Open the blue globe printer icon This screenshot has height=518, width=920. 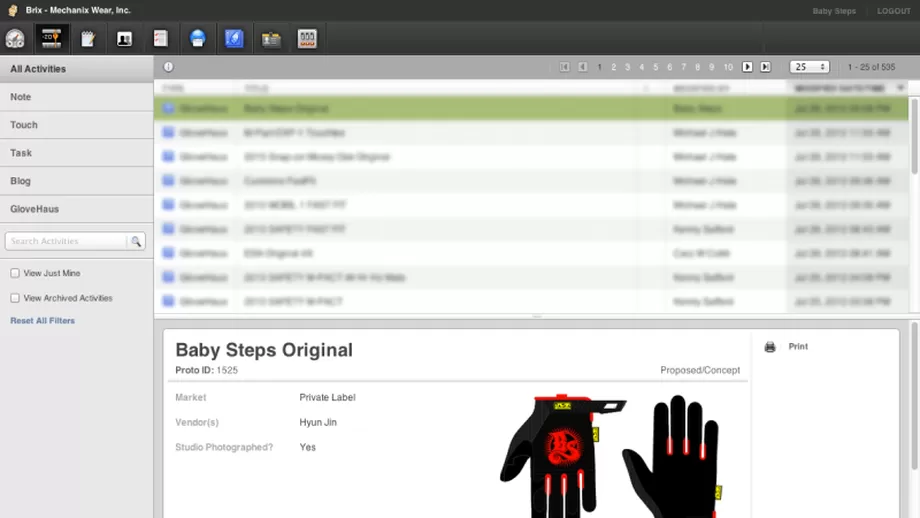point(197,39)
